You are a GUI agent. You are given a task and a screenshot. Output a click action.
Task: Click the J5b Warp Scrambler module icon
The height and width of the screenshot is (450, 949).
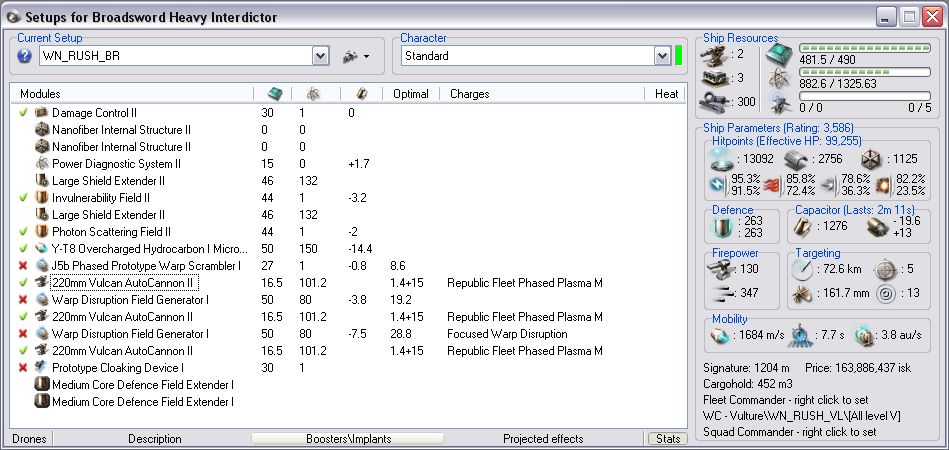point(42,266)
